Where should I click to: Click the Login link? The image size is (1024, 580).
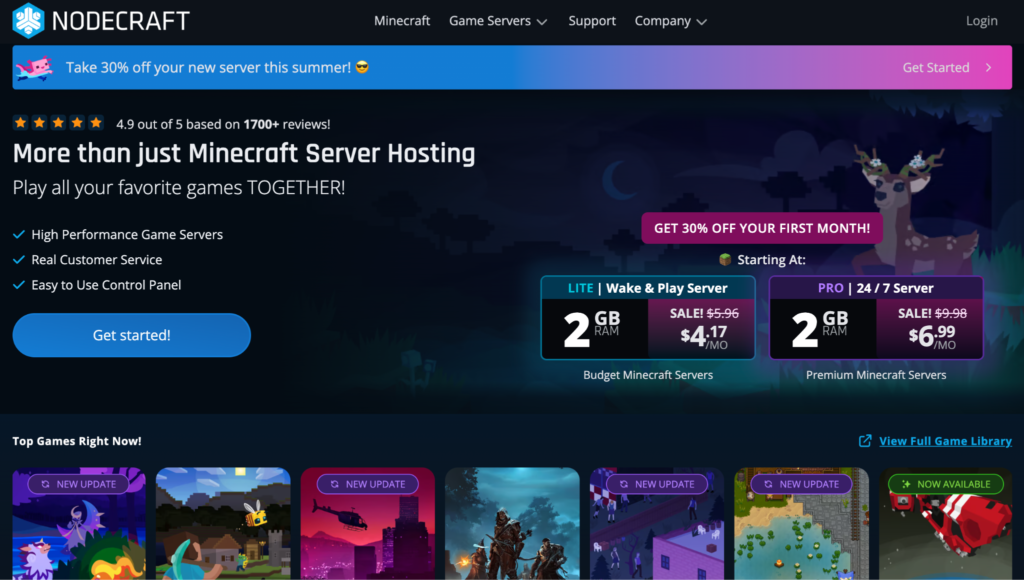[982, 21]
